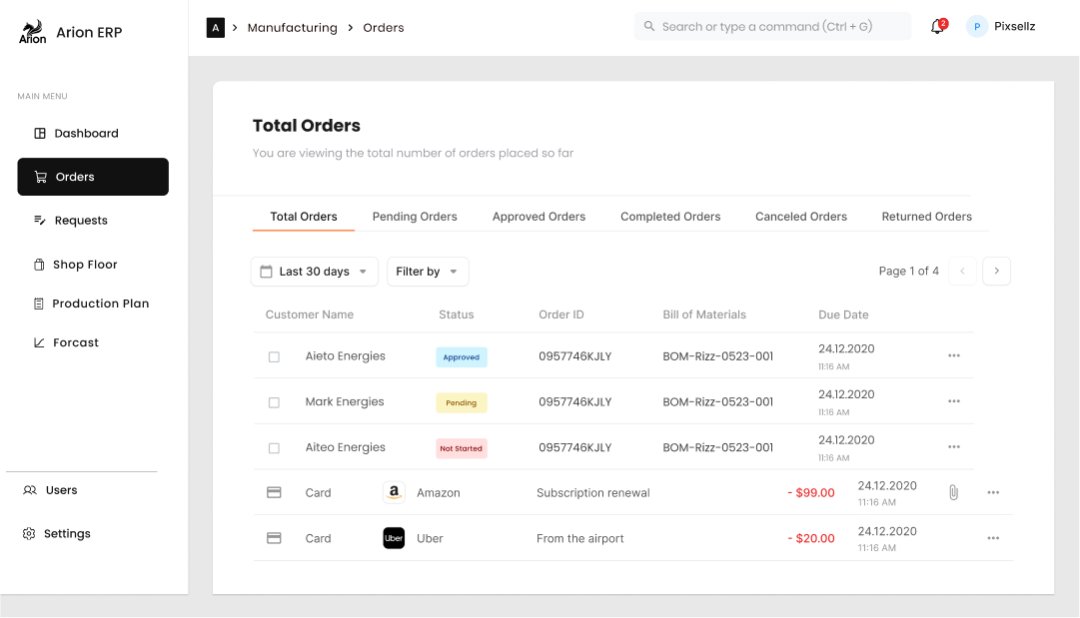Go to Requests in sidebar
This screenshot has height=618, width=1080.
[71, 220]
